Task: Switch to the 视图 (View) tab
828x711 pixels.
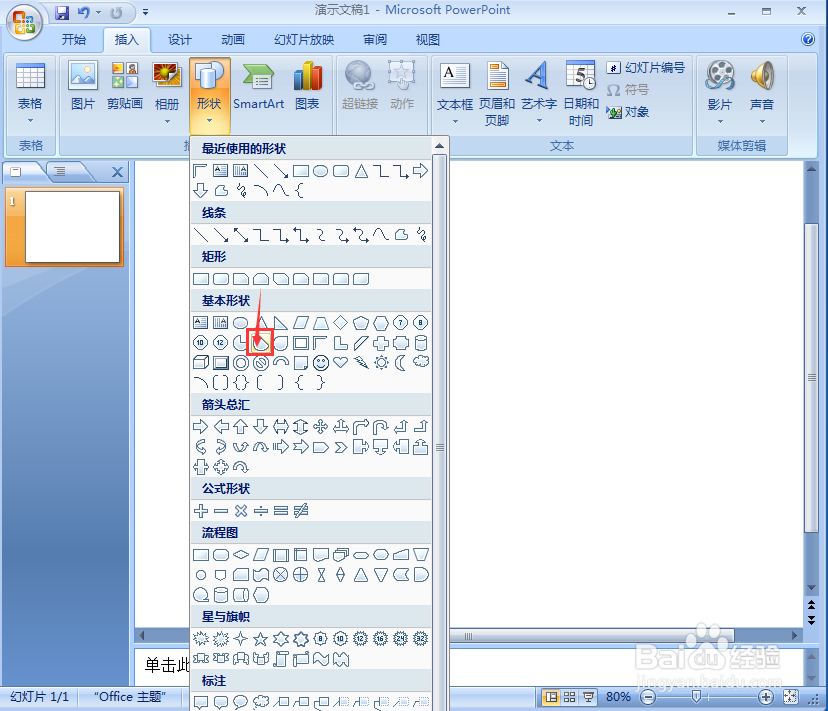Action: pos(427,40)
